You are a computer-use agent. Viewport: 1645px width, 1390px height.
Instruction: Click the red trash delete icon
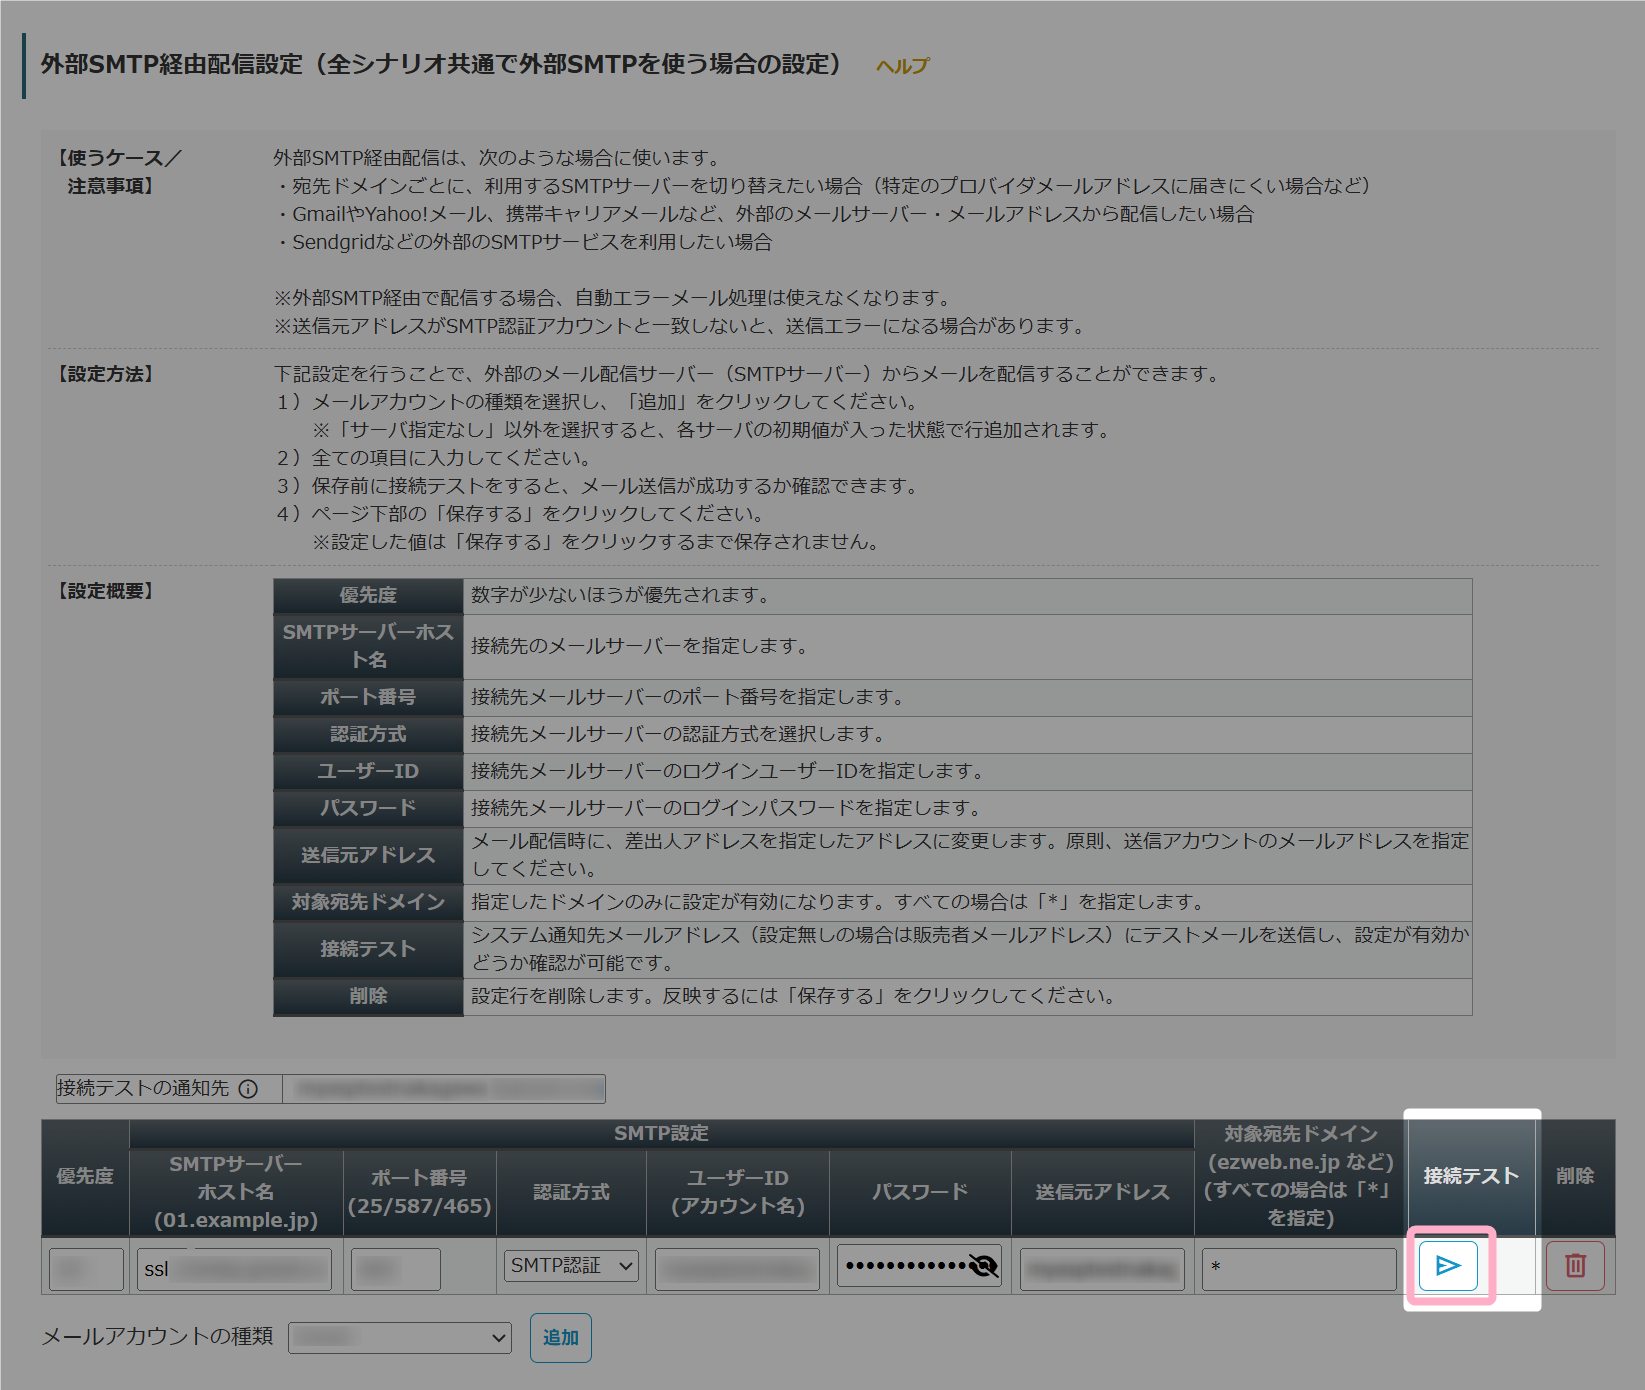pyautogui.click(x=1575, y=1266)
